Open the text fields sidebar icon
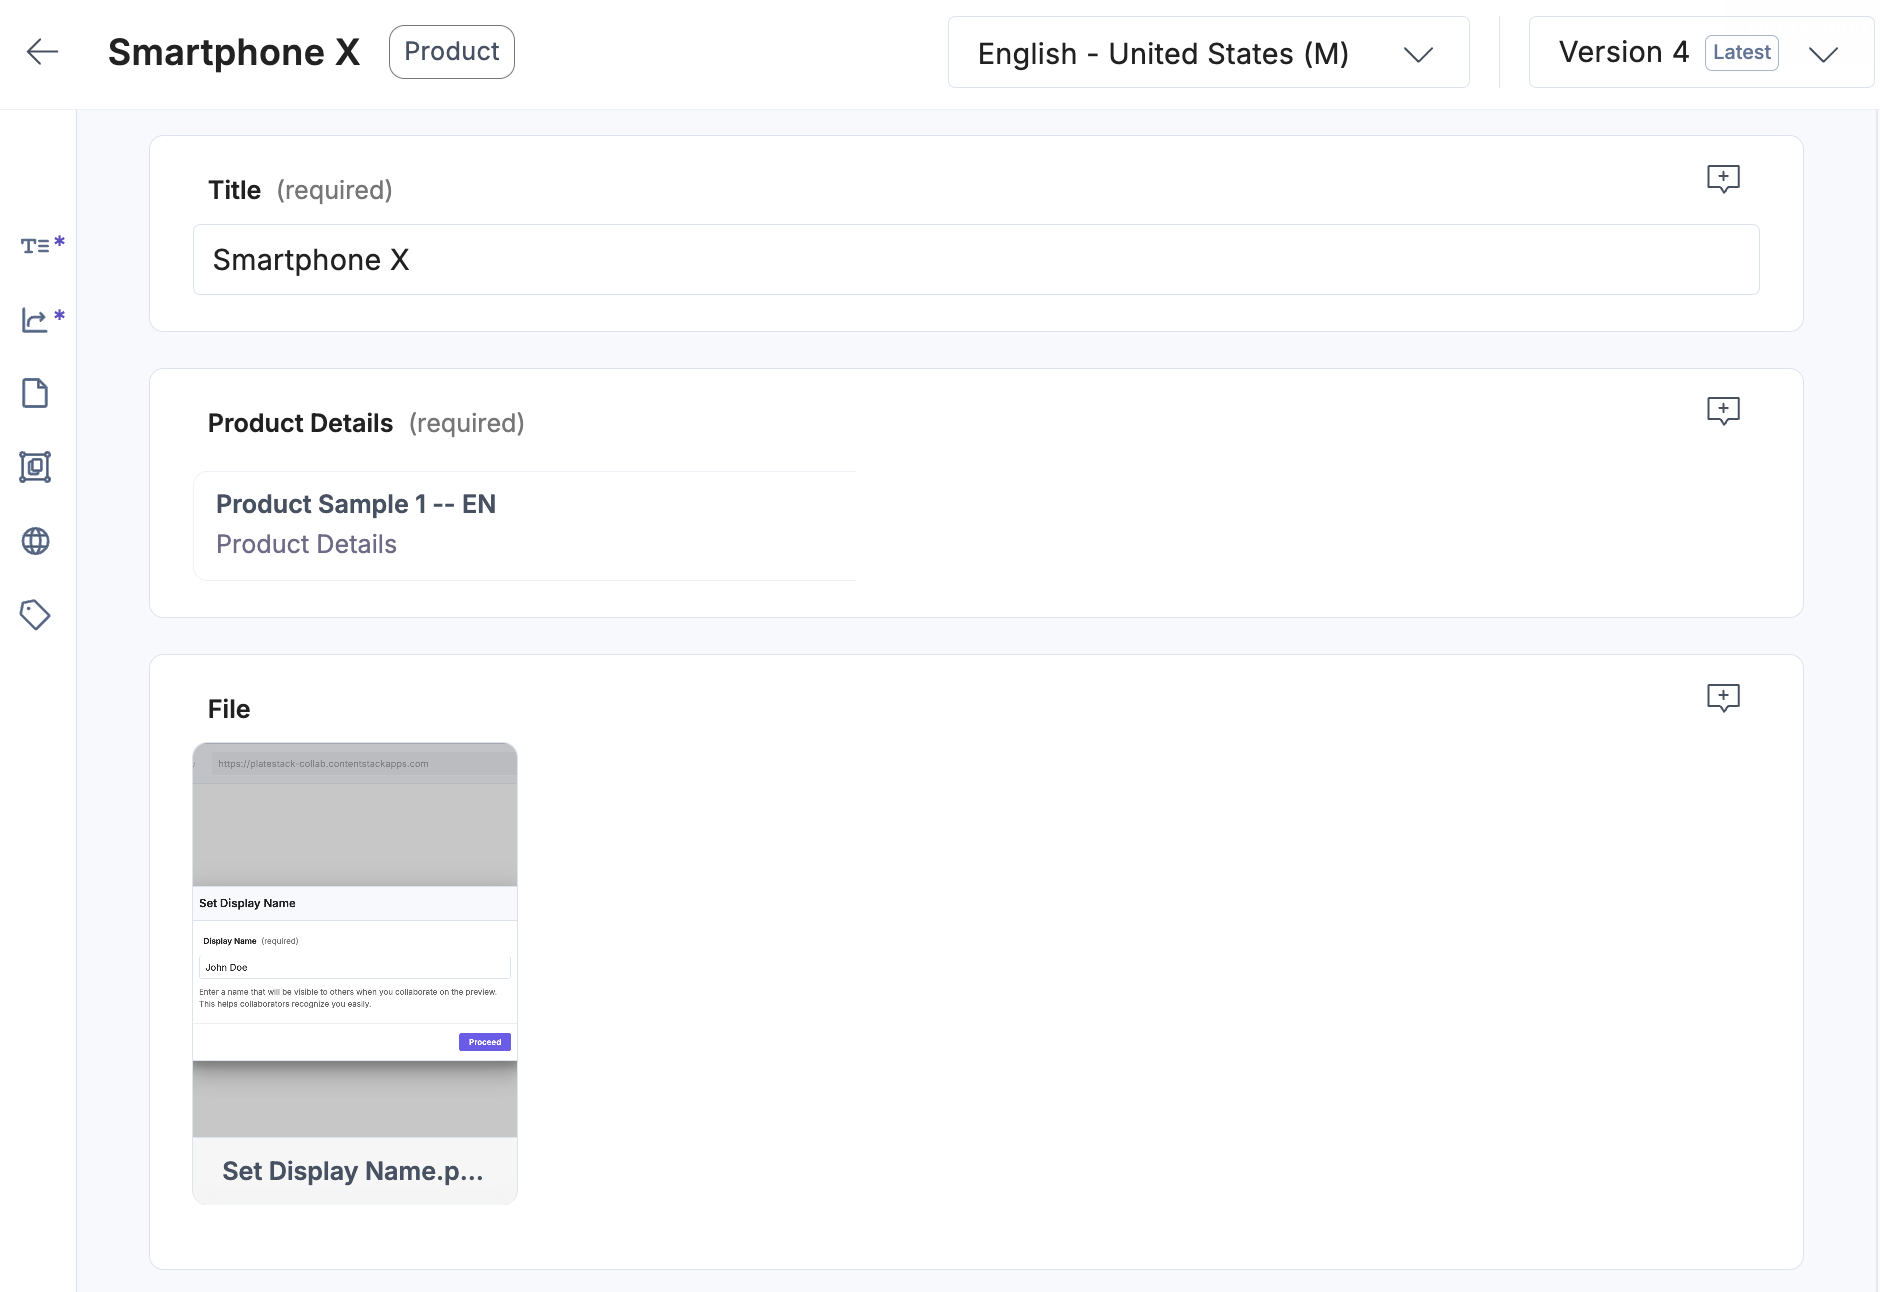Viewport: 1880px width, 1292px height. (35, 246)
